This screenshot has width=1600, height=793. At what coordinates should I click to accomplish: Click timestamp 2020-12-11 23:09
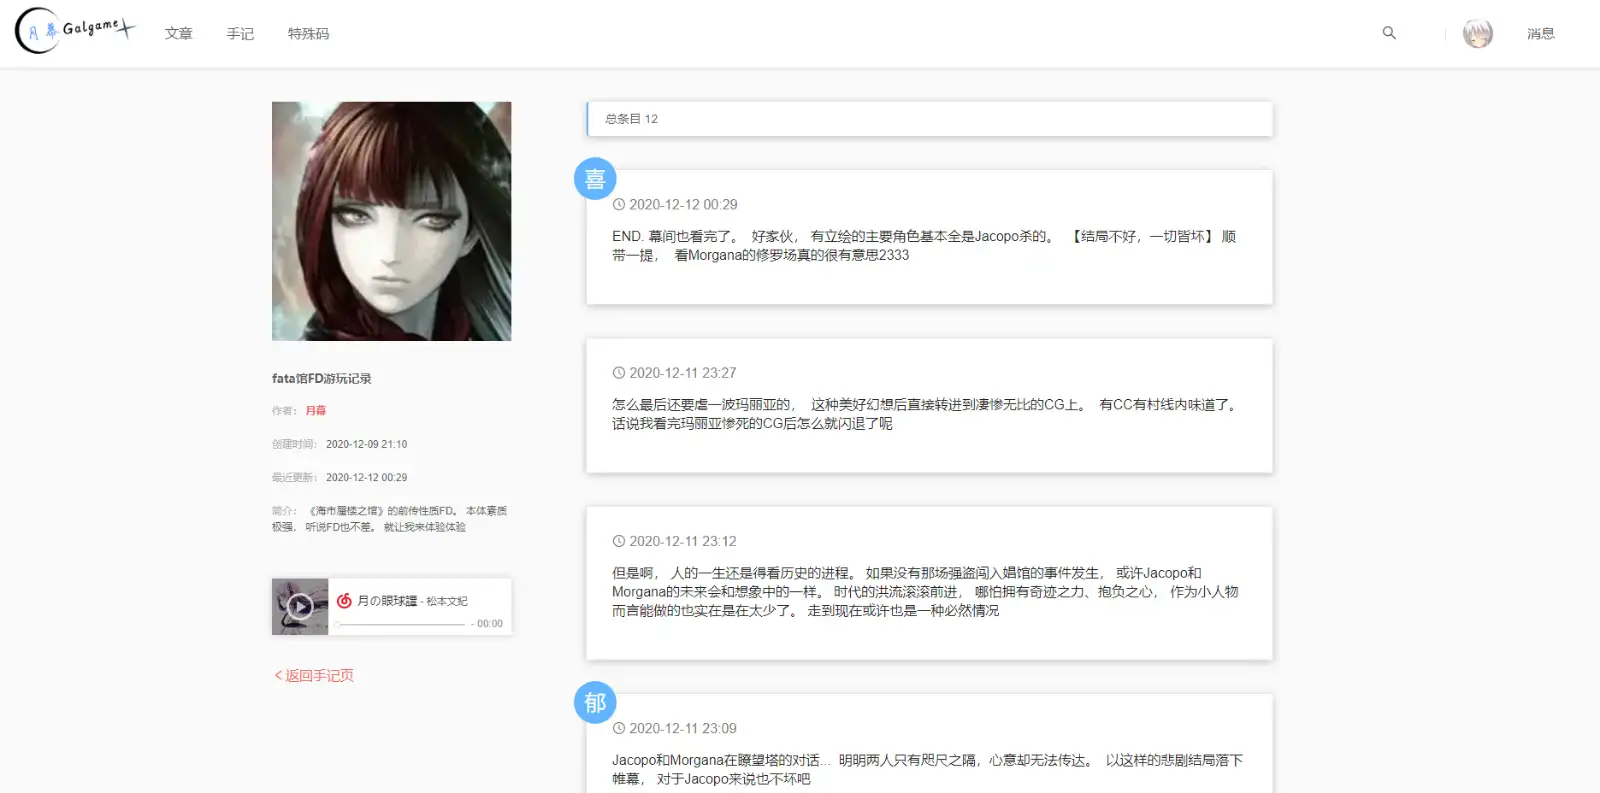[683, 728]
